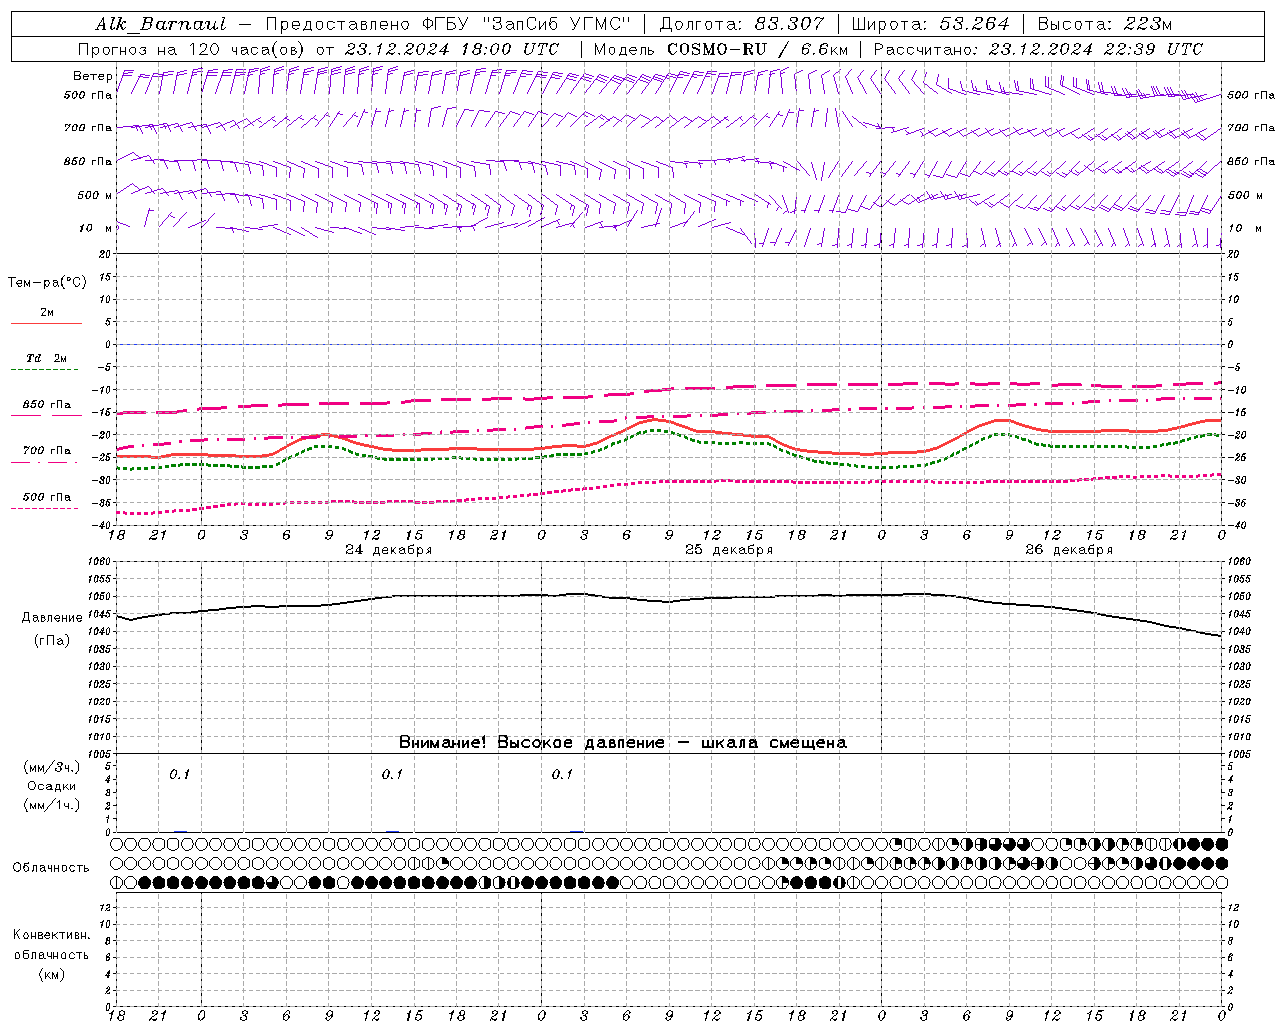This screenshot has width=1280, height=1024.
Task: Click the 'Широта: 53.264' latitude value
Action: point(930,24)
